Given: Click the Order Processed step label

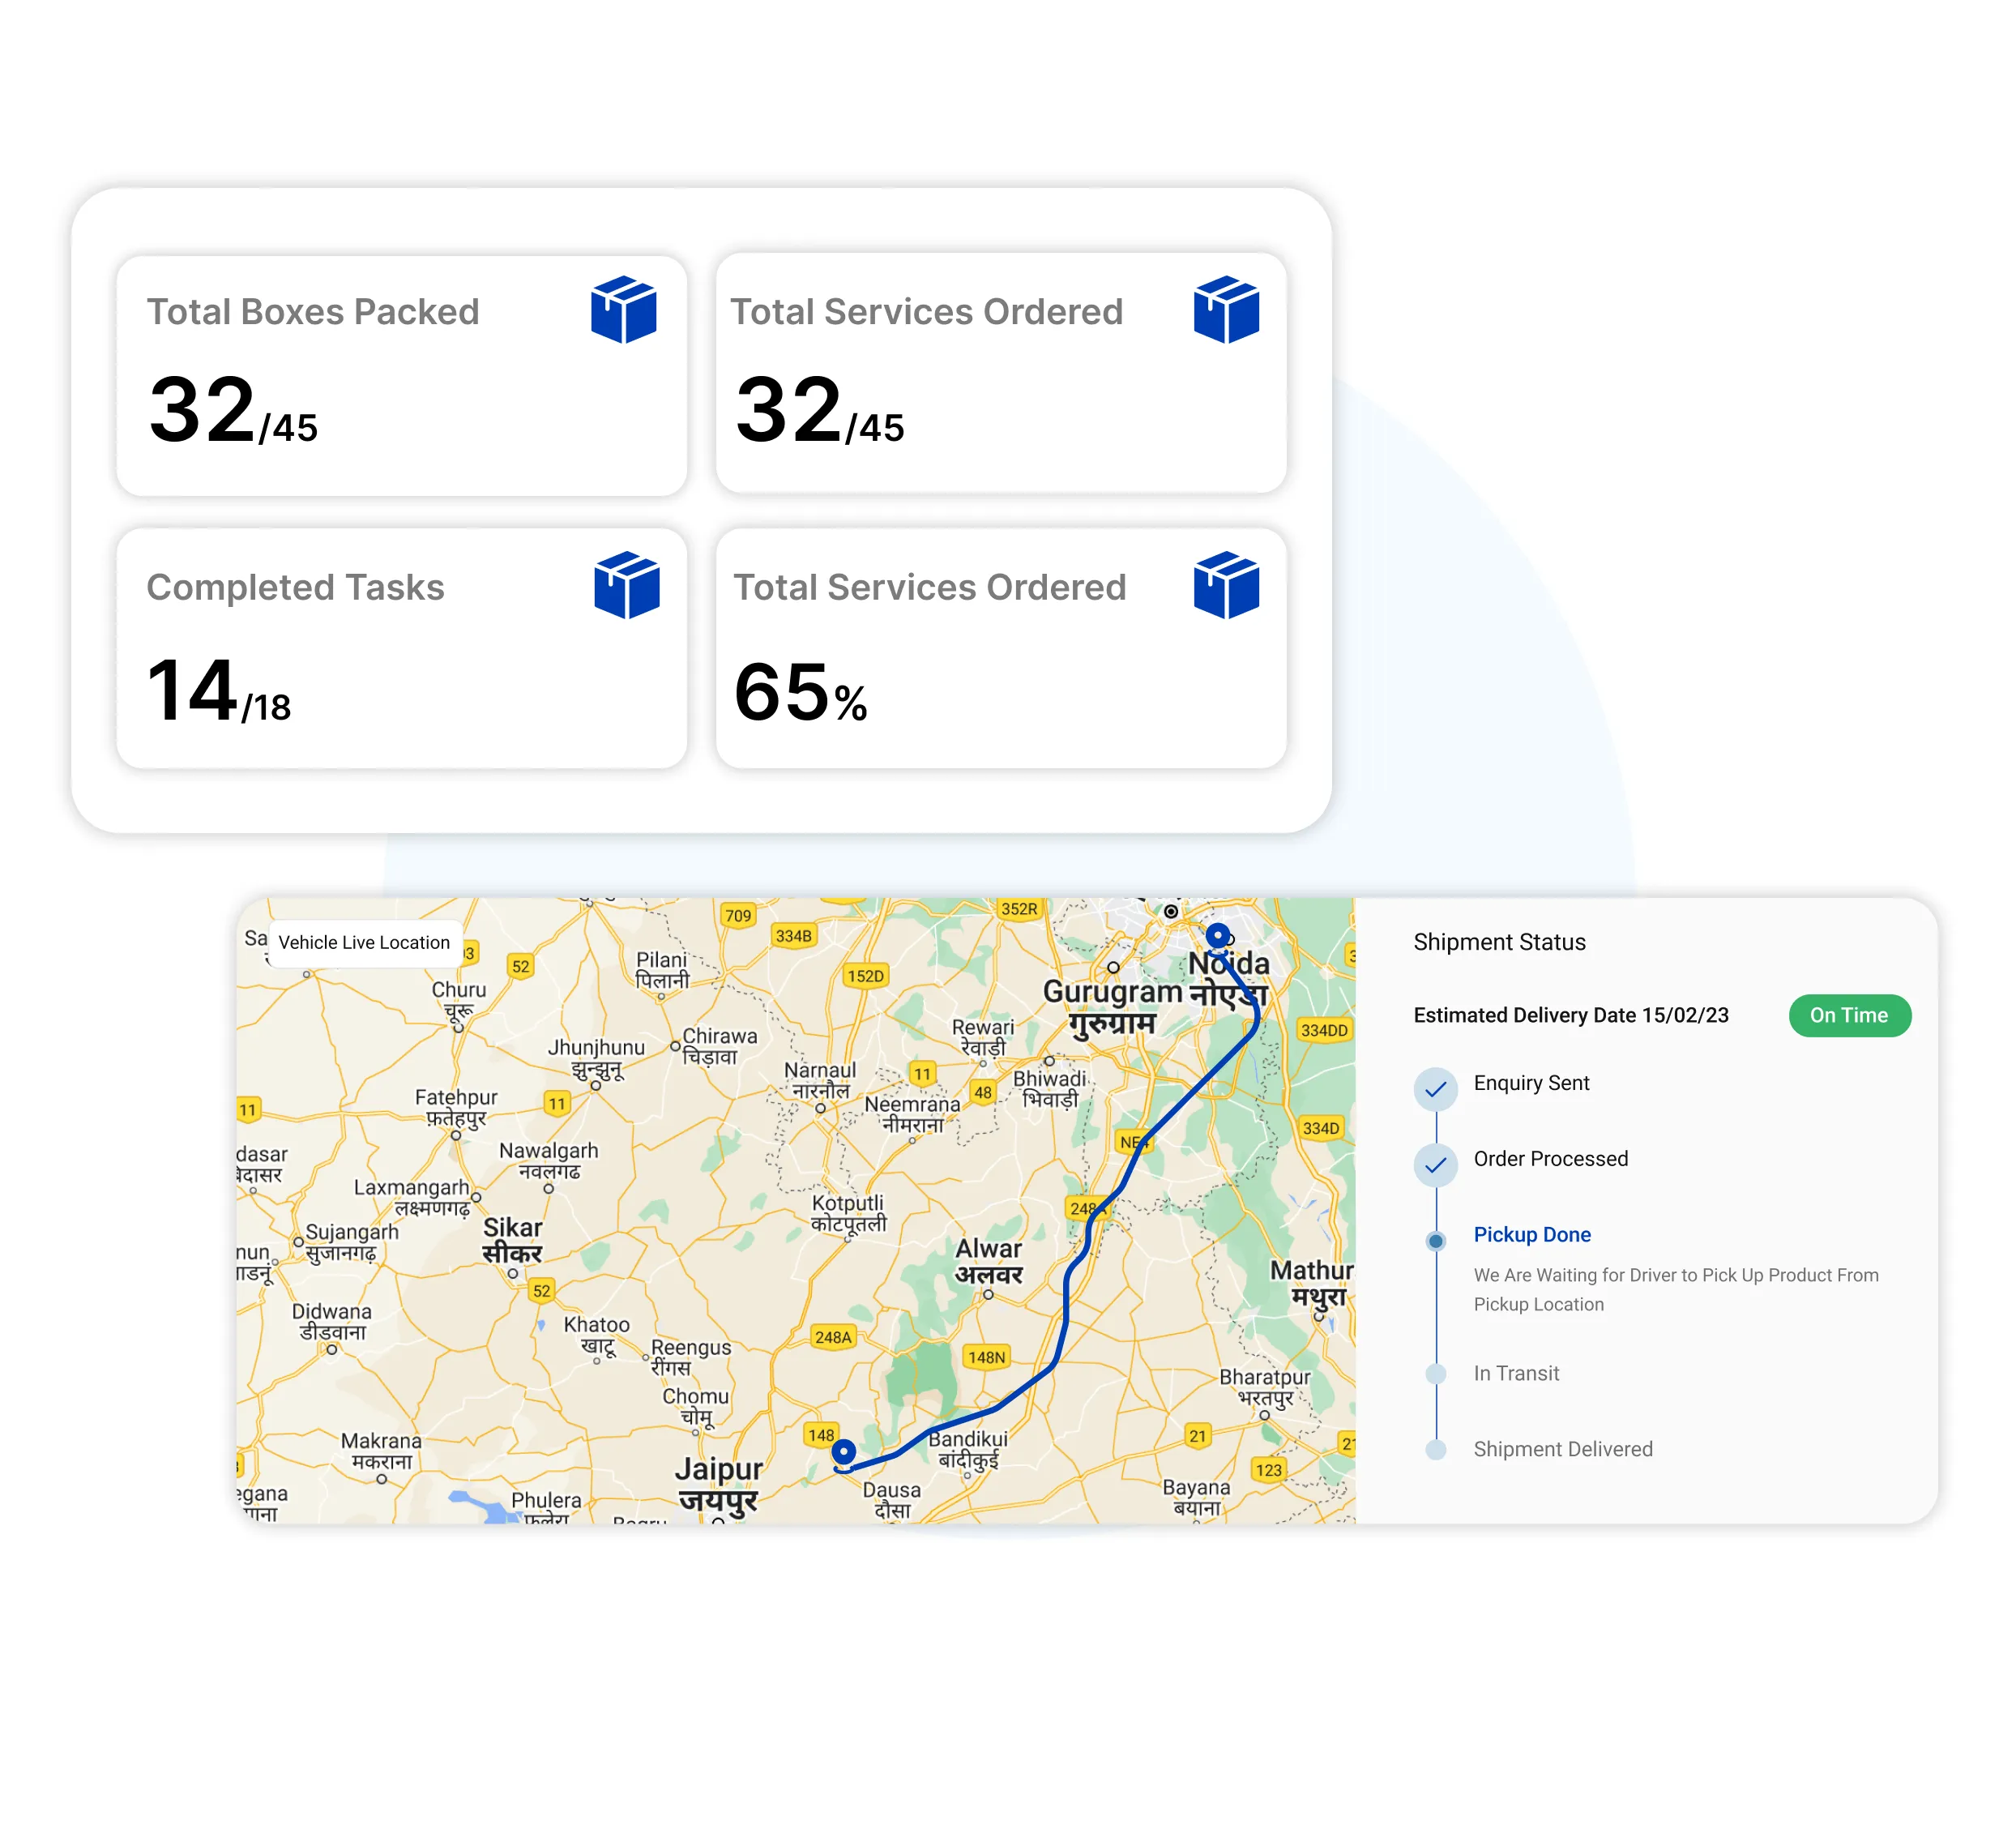Looking at the screenshot, I should [1550, 1158].
